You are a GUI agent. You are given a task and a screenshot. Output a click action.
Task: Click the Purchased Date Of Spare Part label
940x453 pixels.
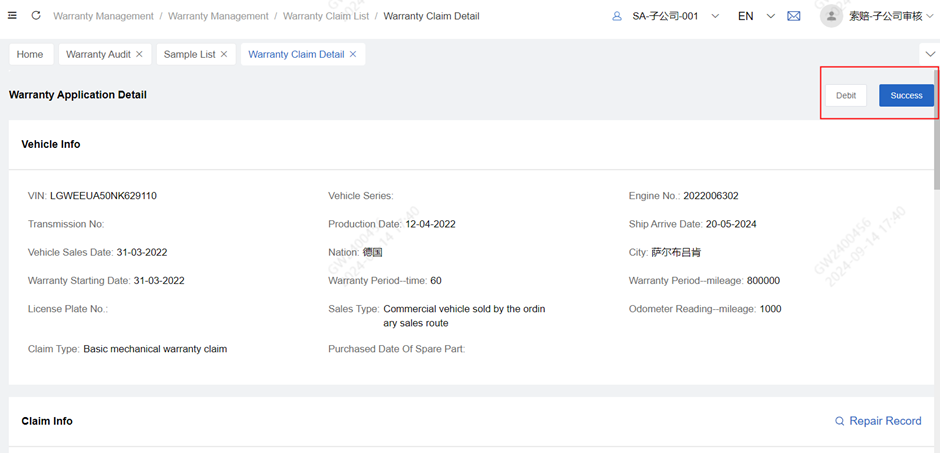click(397, 349)
